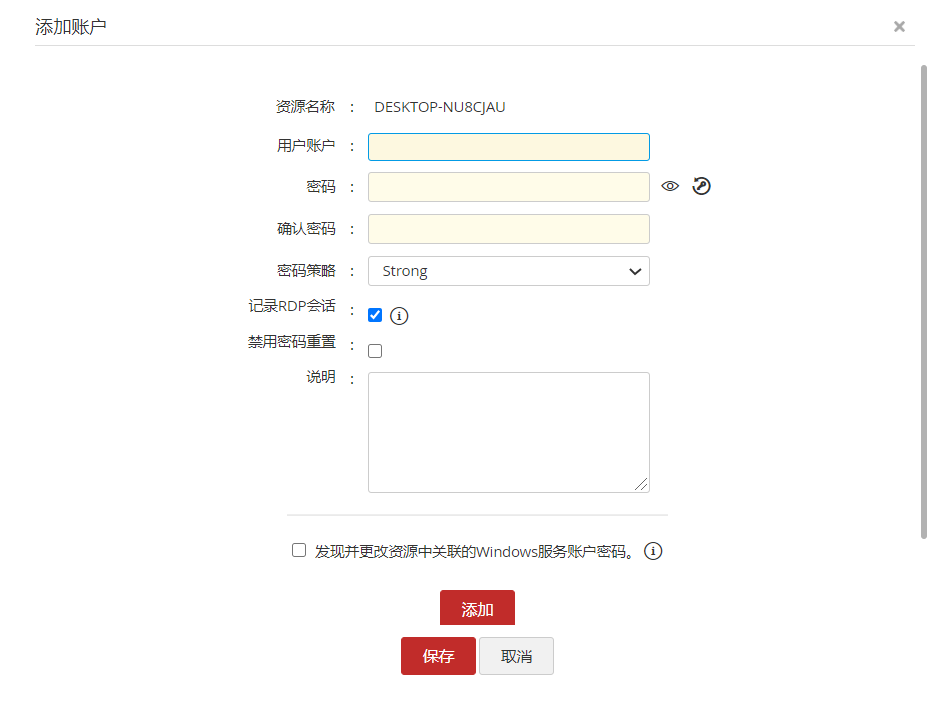Focus the 用户账户 input field
The image size is (947, 719).
coord(508,147)
